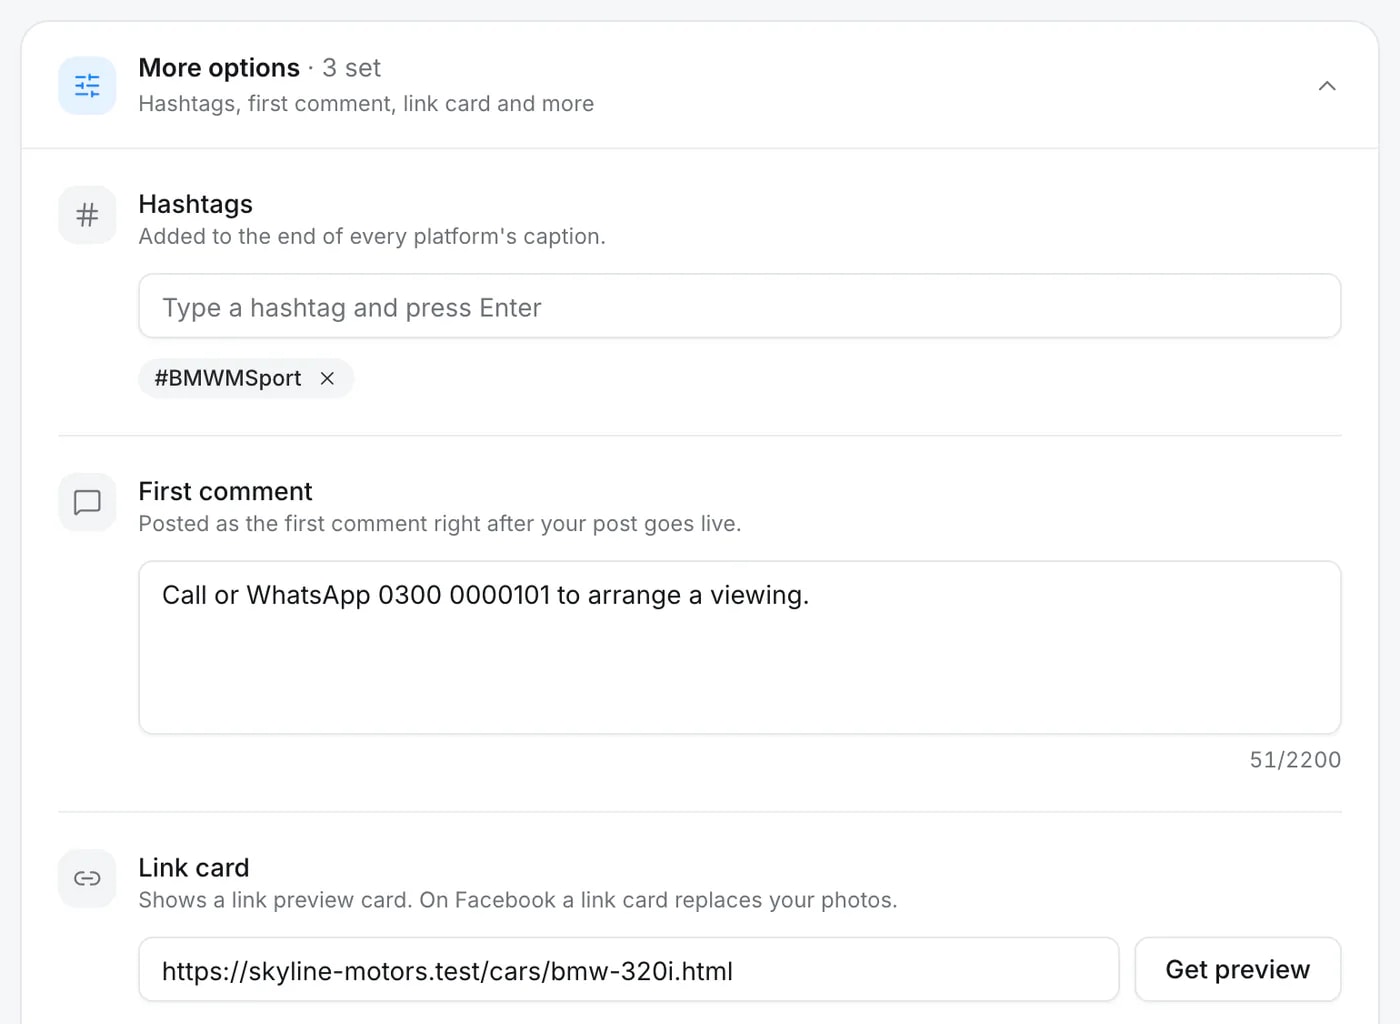Click the More options heading
This screenshot has width=1400, height=1024.
[x=219, y=68]
